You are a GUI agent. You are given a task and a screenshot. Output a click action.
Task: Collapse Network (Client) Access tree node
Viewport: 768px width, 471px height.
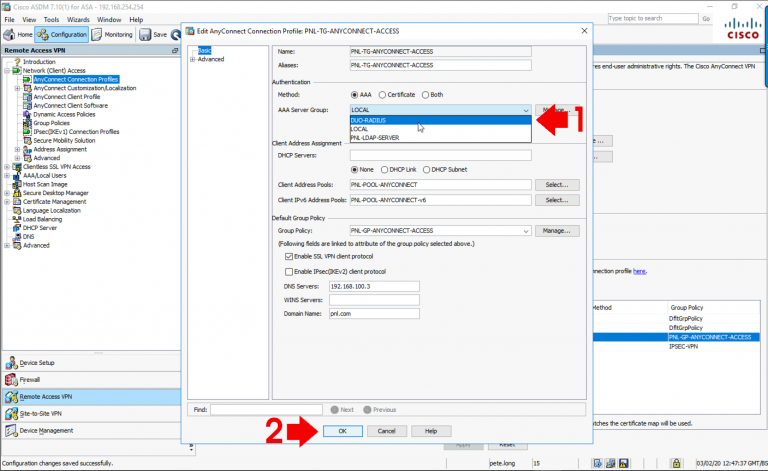7,71
